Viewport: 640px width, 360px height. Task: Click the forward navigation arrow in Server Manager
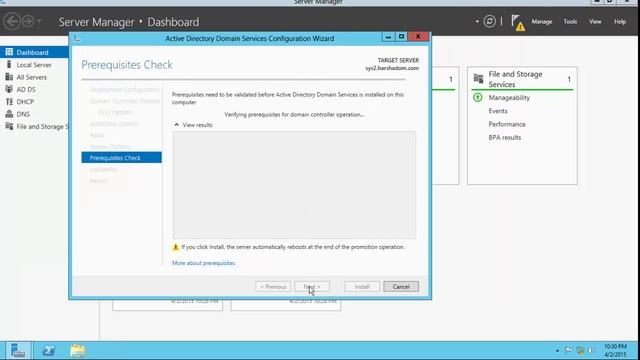28,21
